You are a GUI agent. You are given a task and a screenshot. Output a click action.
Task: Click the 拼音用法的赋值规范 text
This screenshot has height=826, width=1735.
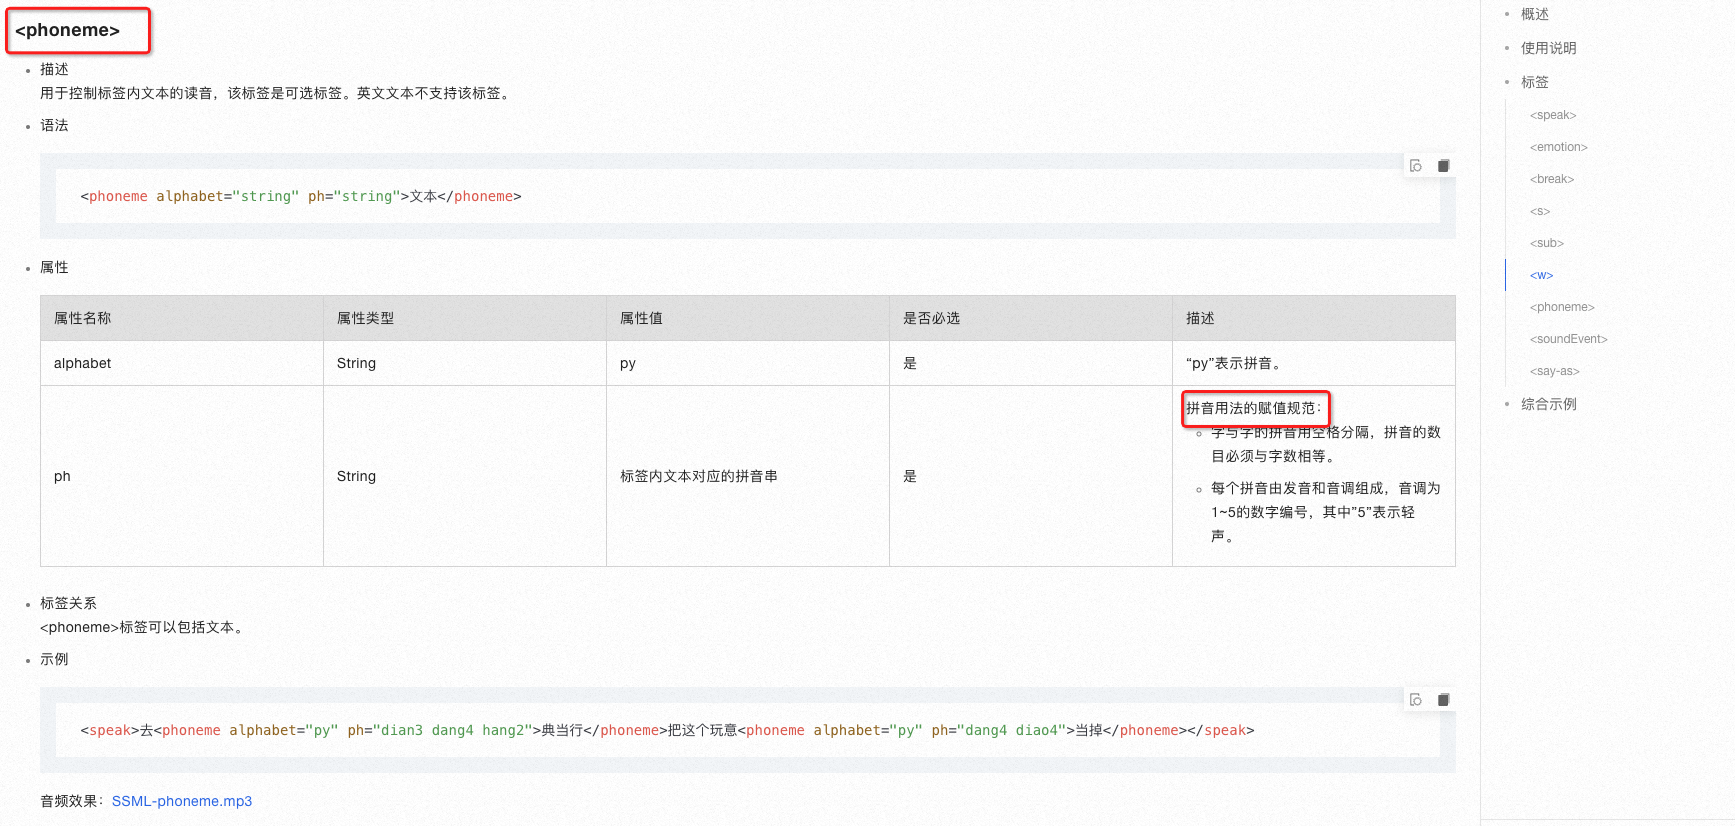[1254, 408]
